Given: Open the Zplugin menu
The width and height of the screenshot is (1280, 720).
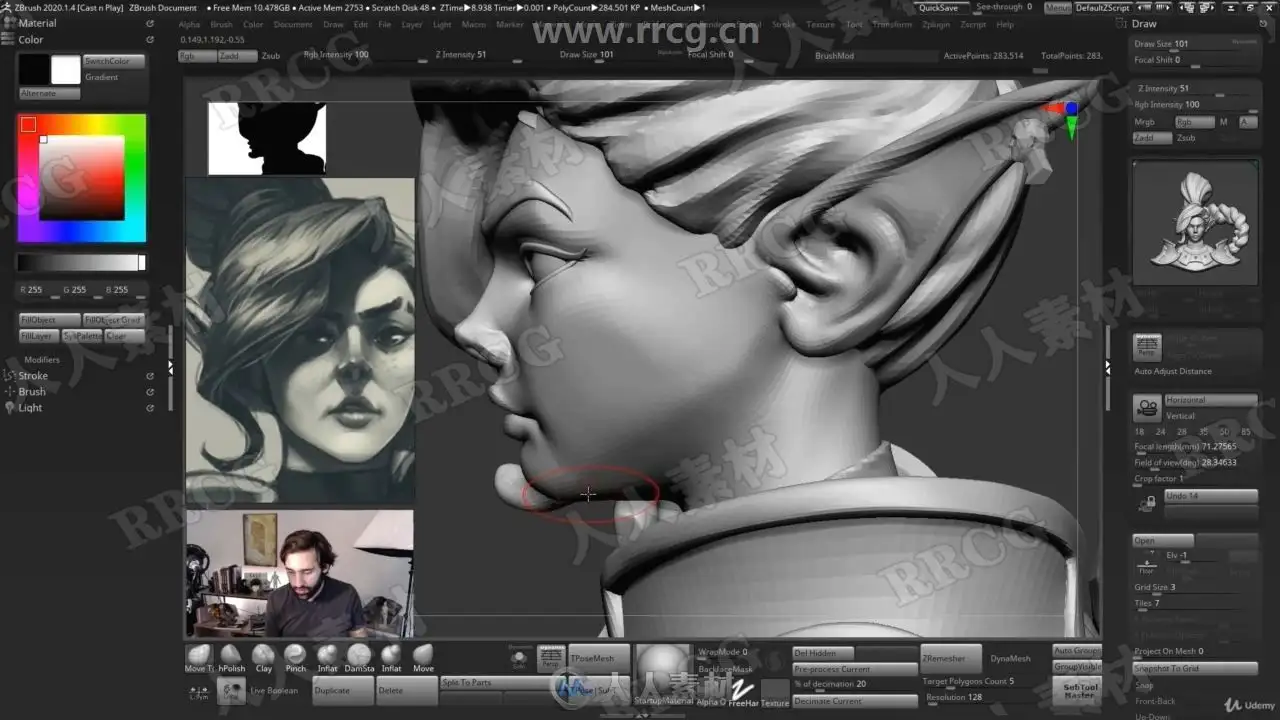Looking at the screenshot, I should pyautogui.click(x=936, y=24).
